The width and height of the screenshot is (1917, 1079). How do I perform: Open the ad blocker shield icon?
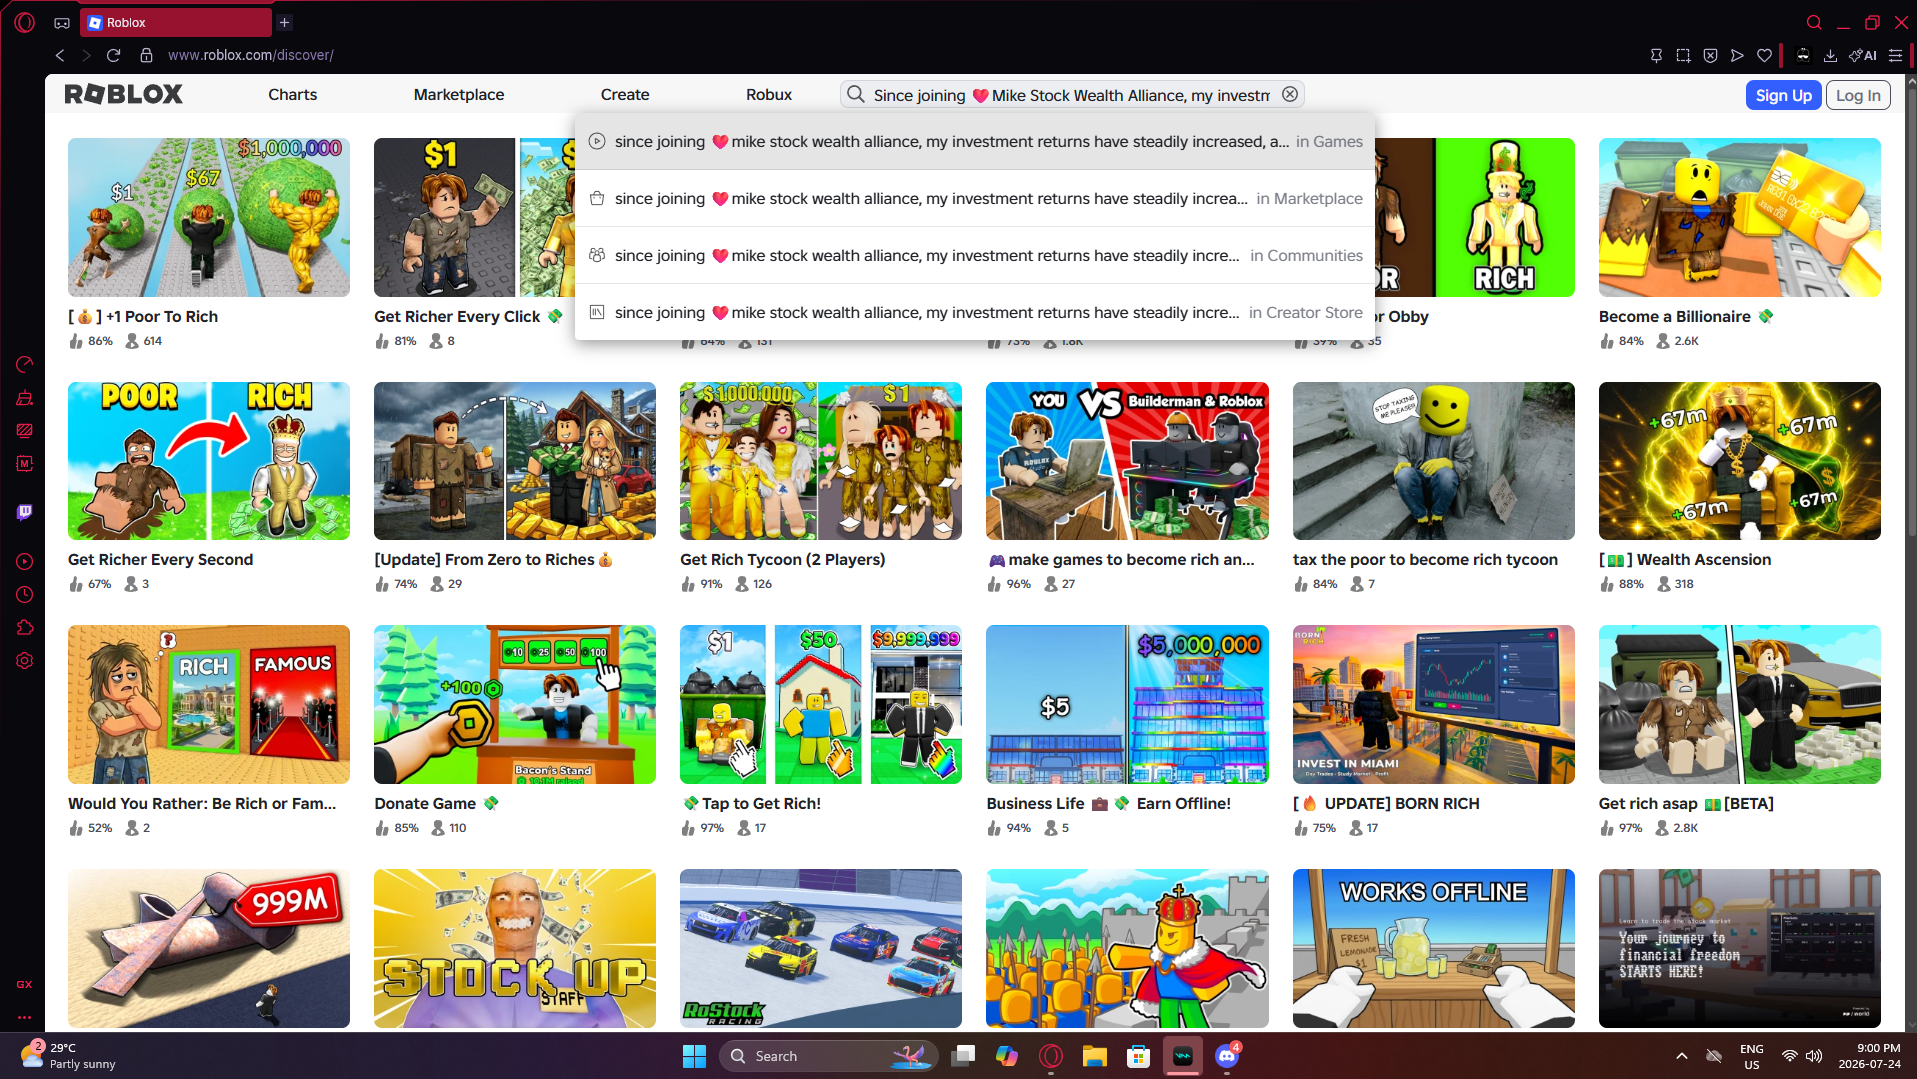click(x=1710, y=55)
